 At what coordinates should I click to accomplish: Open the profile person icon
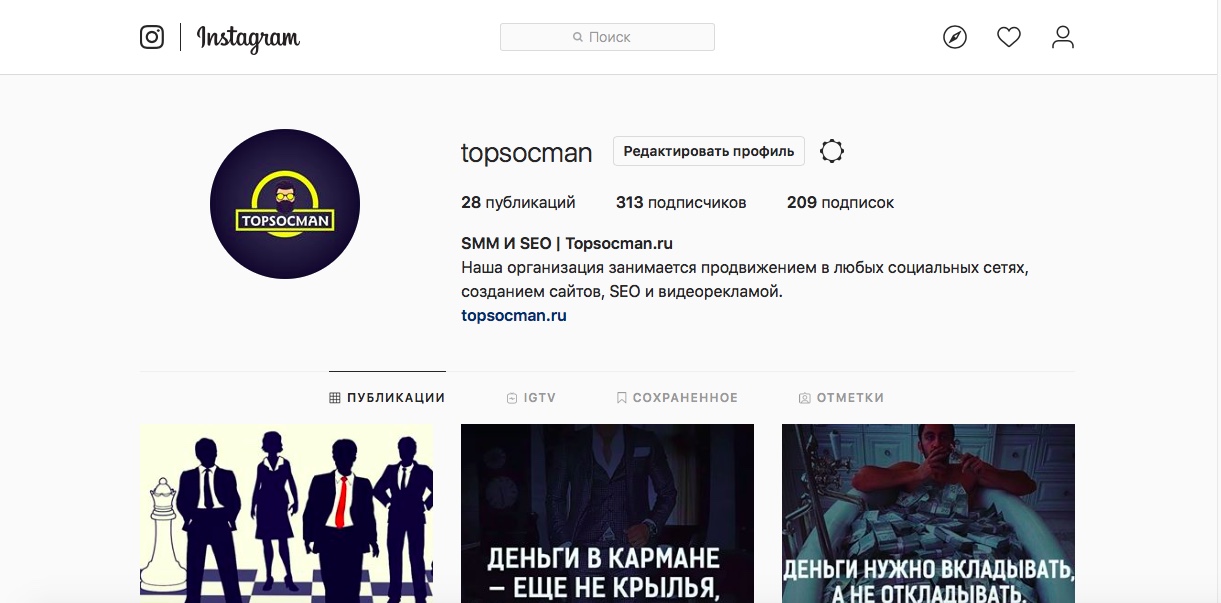(x=1063, y=37)
